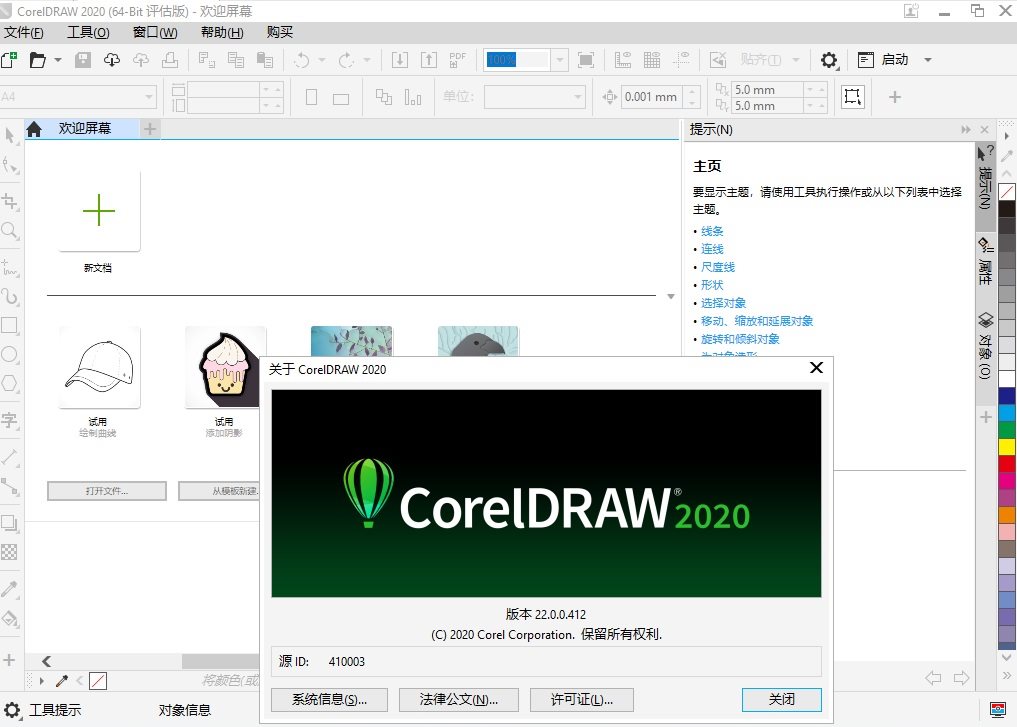Image resolution: width=1017 pixels, height=727 pixels.
Task: Select the Text tool
Action: [x=10, y=420]
